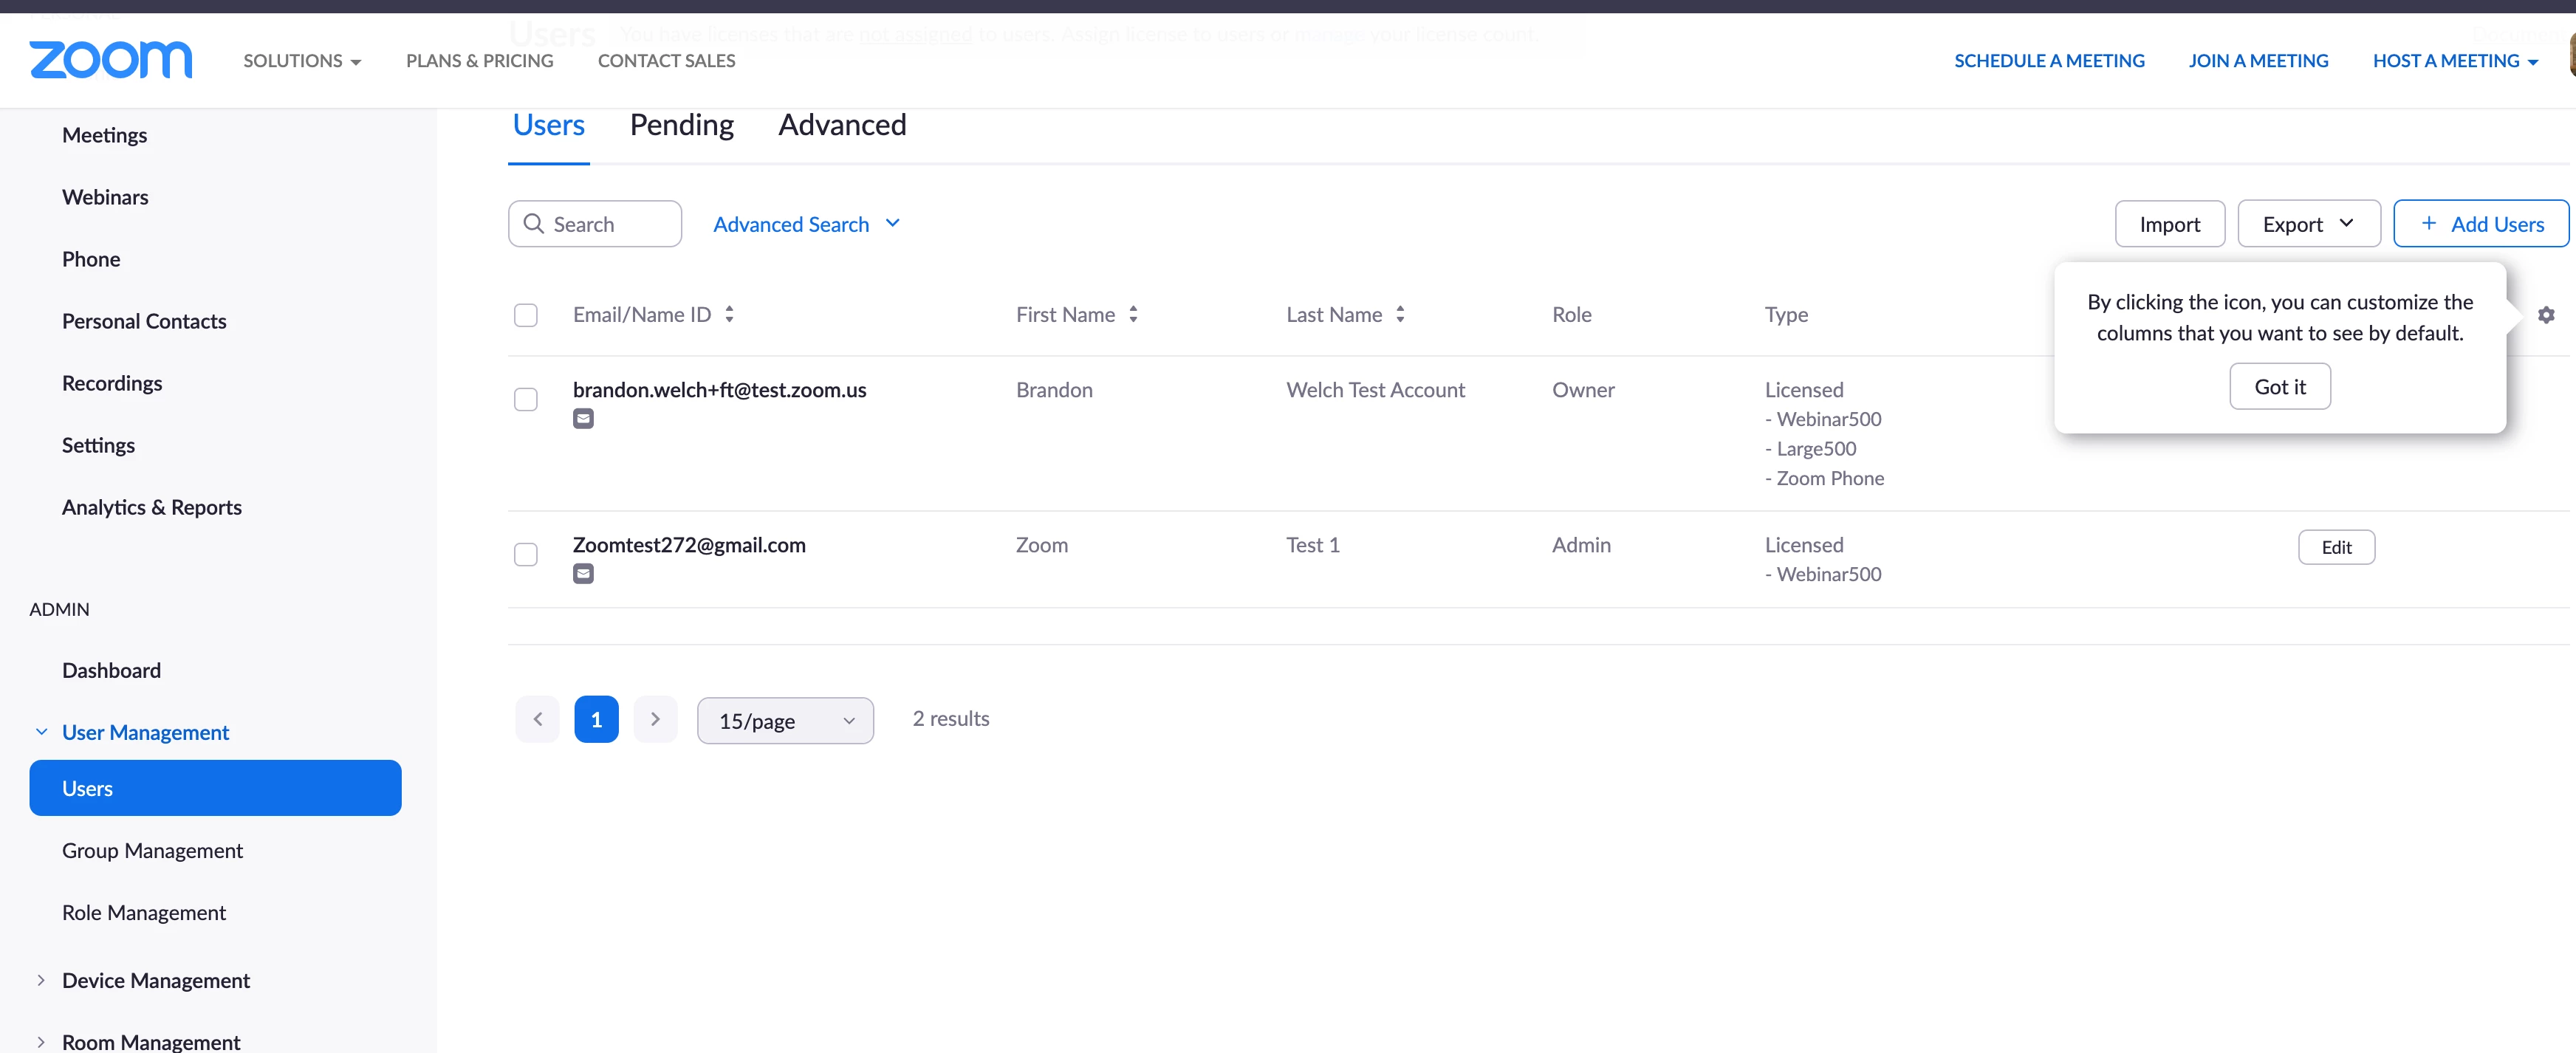Go to previous page arrow

tap(538, 719)
